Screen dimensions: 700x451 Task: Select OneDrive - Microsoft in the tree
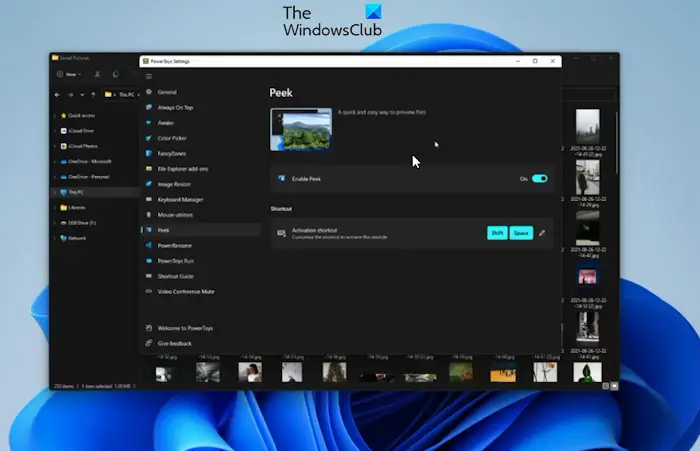point(90,161)
